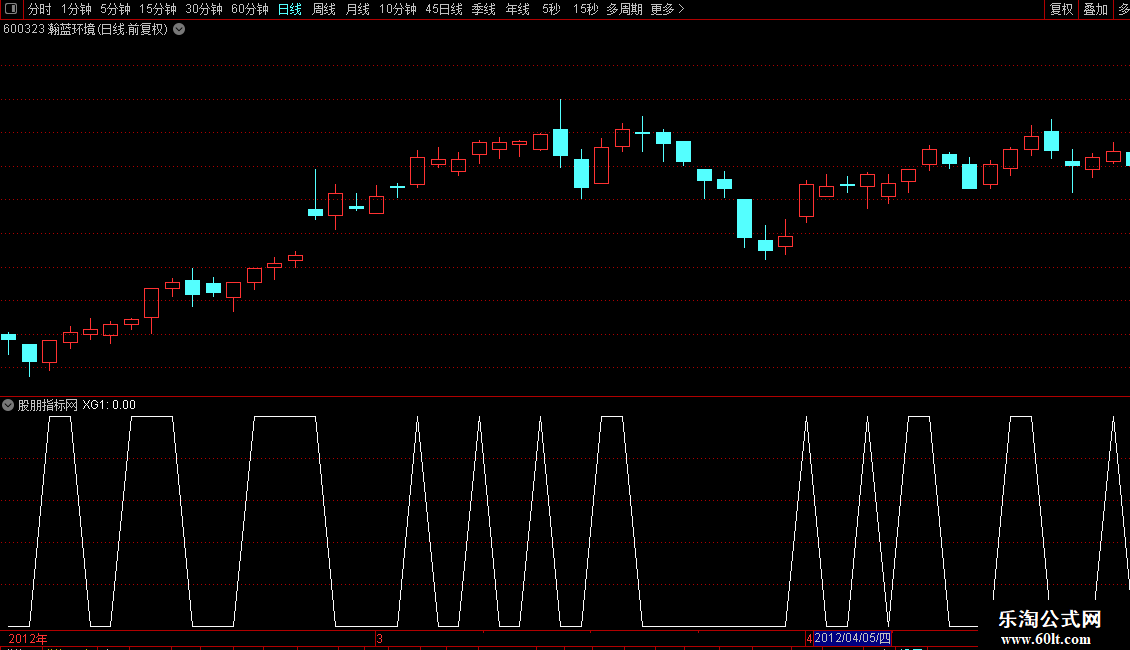Switch to 月线 monthly chart

click(357, 9)
